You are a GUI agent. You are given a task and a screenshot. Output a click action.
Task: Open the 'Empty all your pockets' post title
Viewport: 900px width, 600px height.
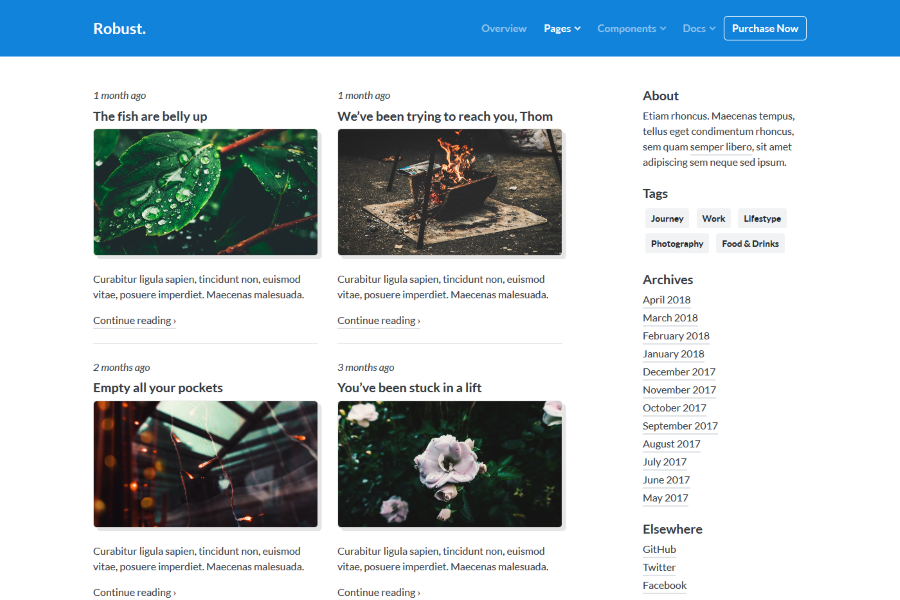pyautogui.click(x=158, y=388)
